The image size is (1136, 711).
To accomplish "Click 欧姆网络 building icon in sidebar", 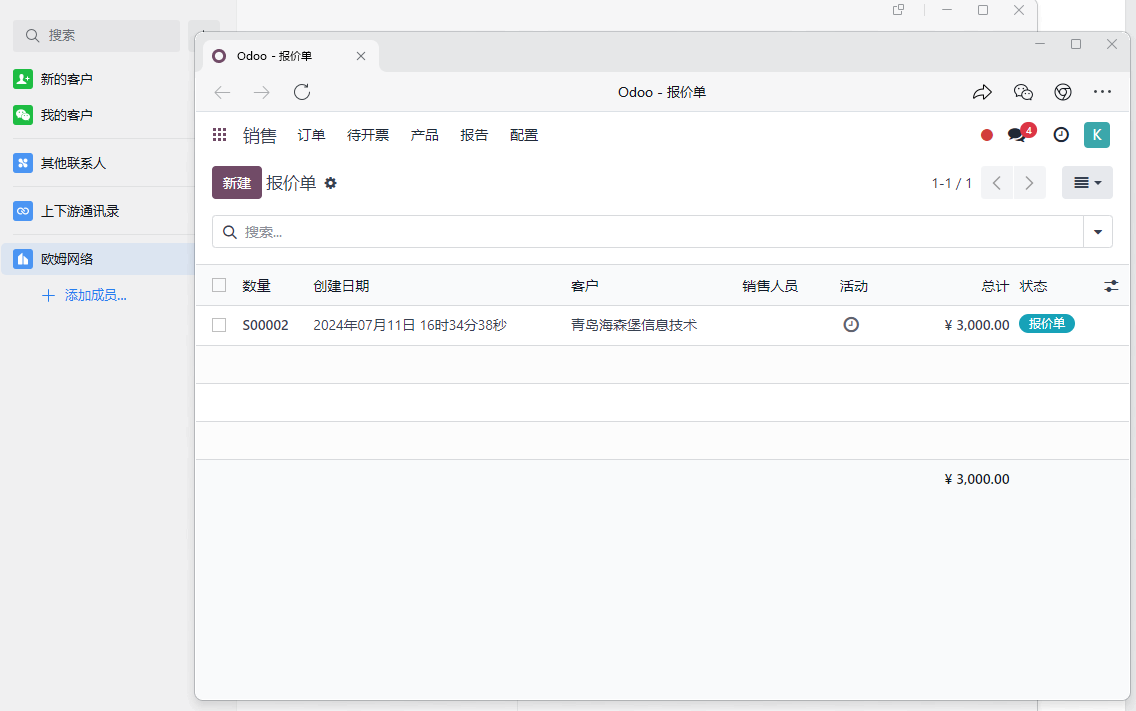I will pos(23,259).
